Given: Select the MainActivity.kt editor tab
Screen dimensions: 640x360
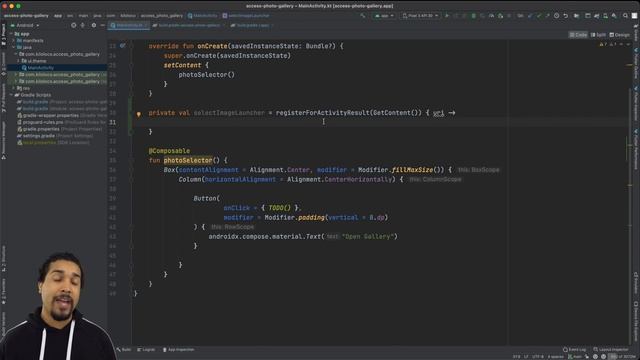Looking at the screenshot, I should tap(129, 25).
